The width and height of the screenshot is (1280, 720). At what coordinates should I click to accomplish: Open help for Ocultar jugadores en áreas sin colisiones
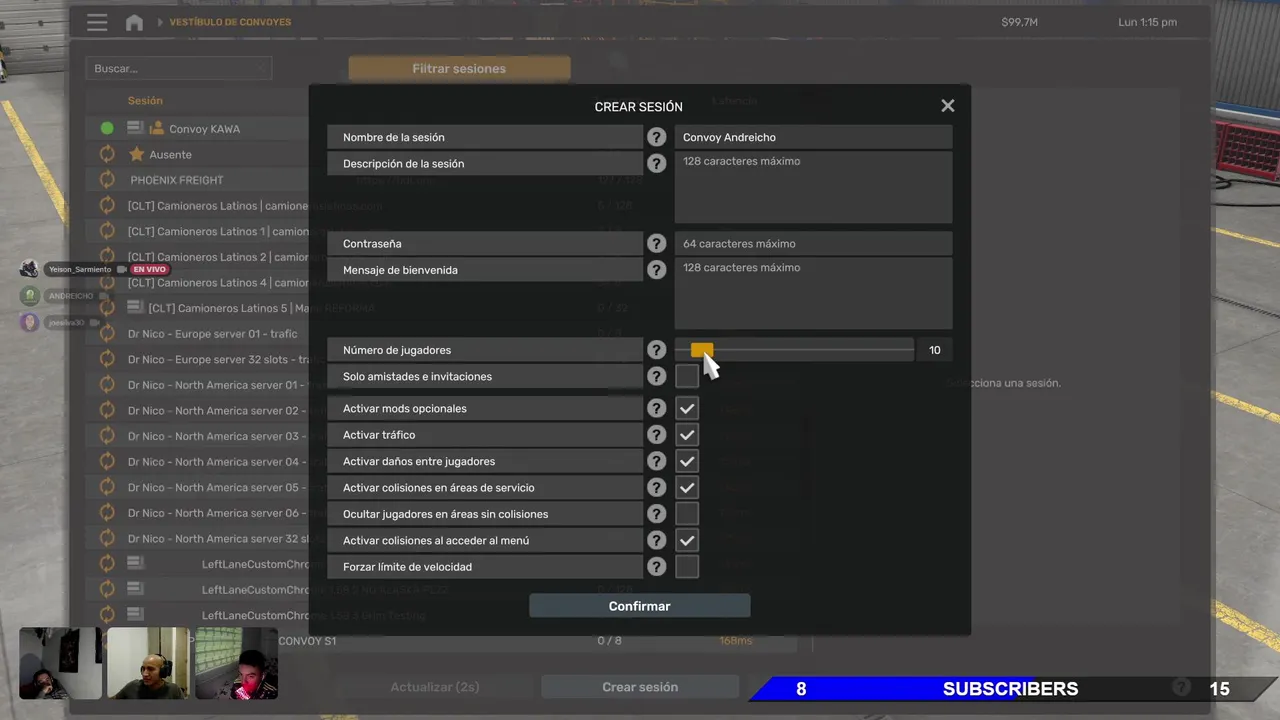(656, 514)
